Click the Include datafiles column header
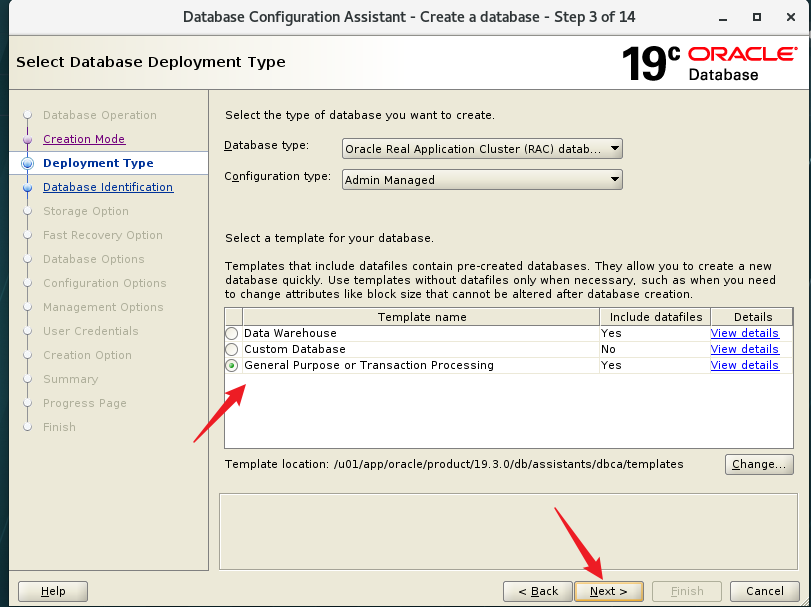811x607 pixels. (x=655, y=317)
